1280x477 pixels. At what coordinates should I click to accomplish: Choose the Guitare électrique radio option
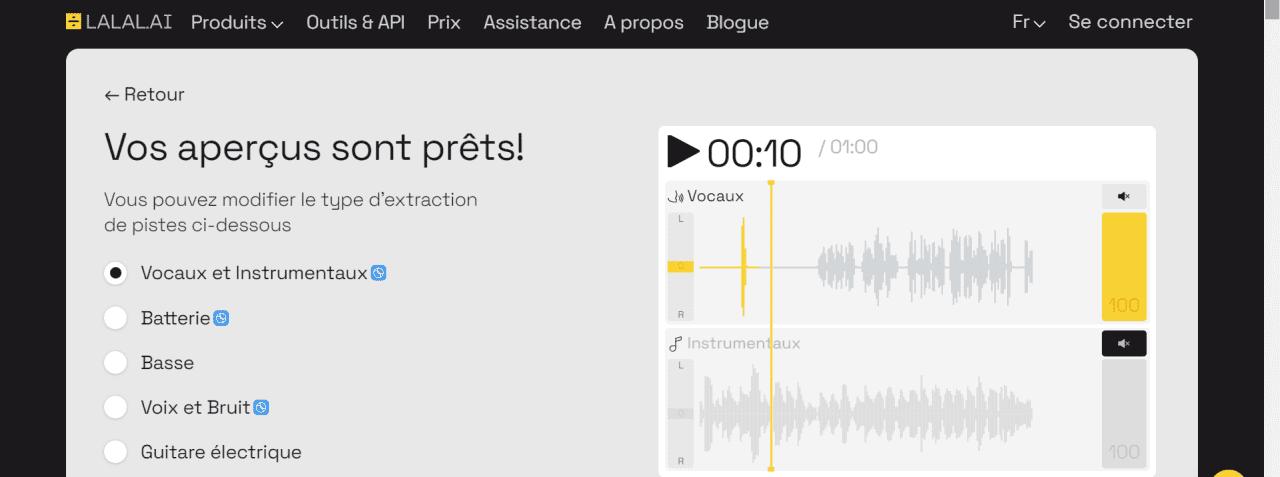click(116, 452)
